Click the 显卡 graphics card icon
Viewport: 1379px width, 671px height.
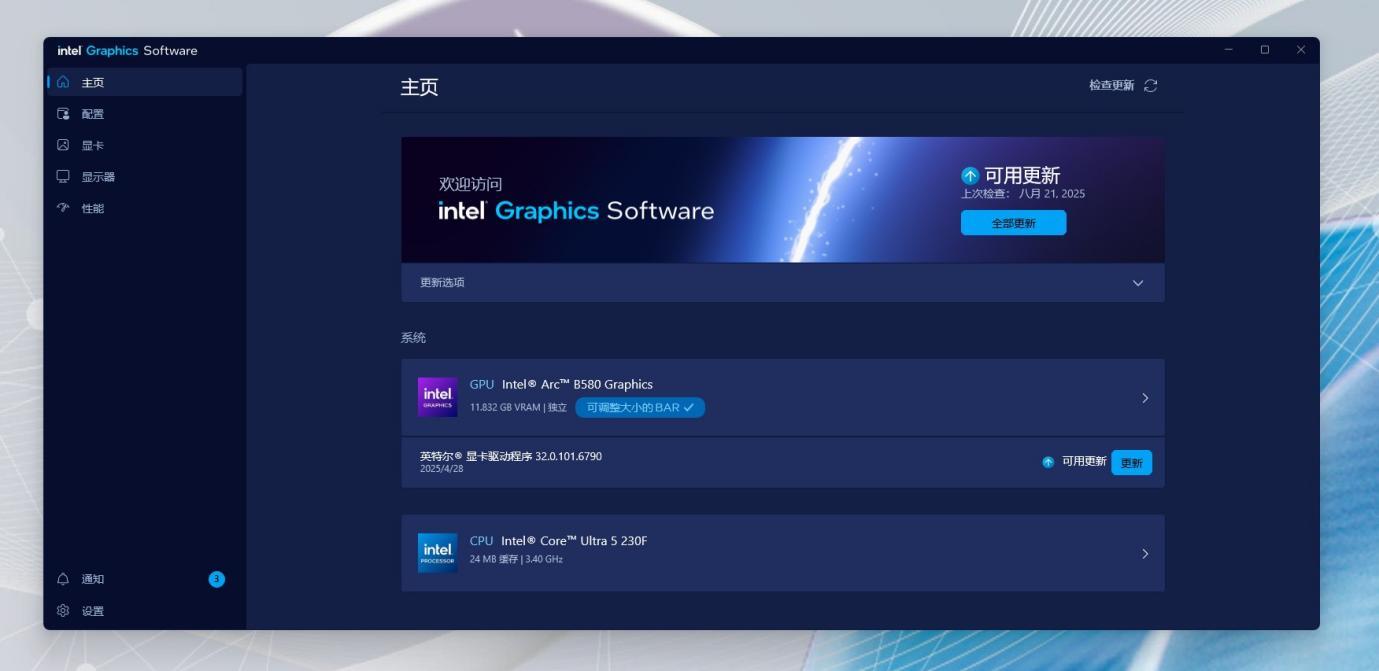click(x=63, y=145)
